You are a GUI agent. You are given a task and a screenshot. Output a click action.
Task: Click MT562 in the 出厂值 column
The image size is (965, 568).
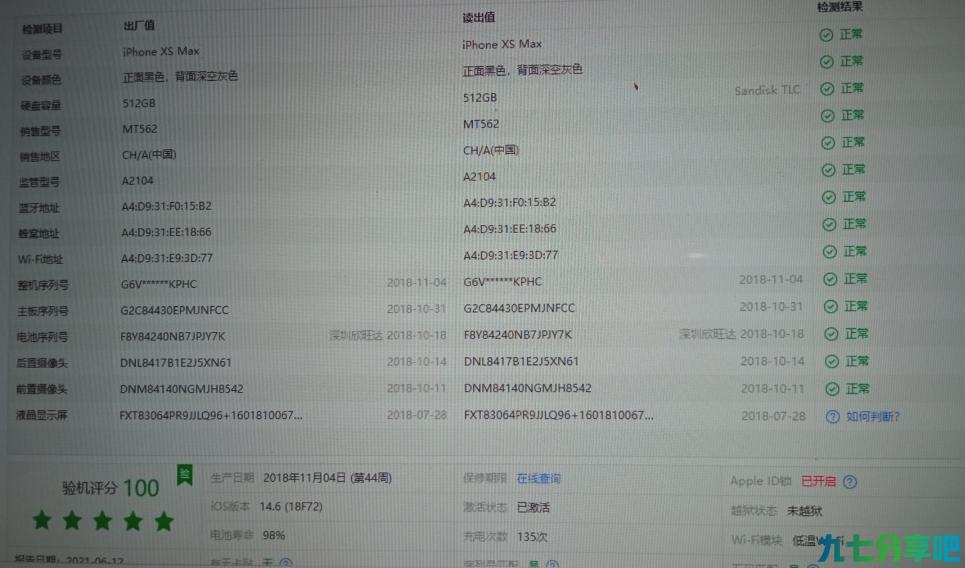[140, 129]
